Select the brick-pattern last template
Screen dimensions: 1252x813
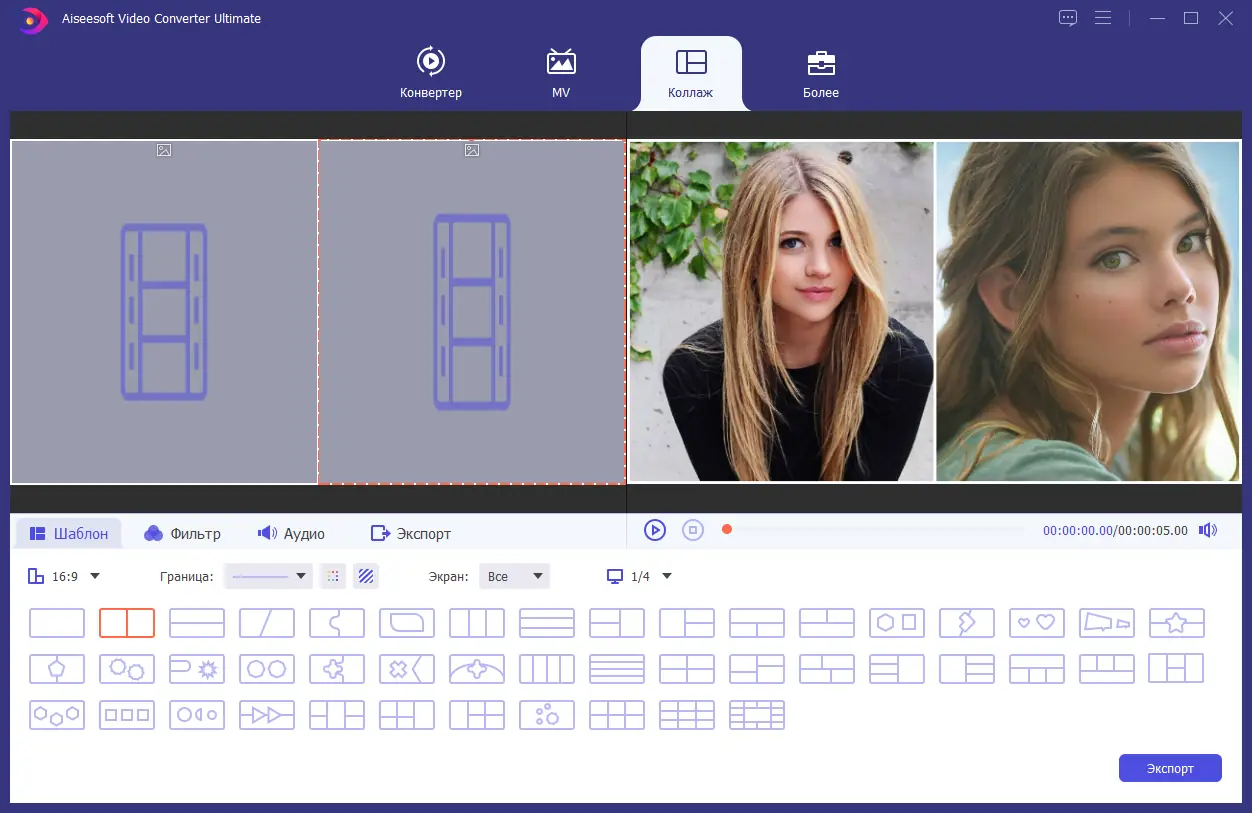coord(757,715)
